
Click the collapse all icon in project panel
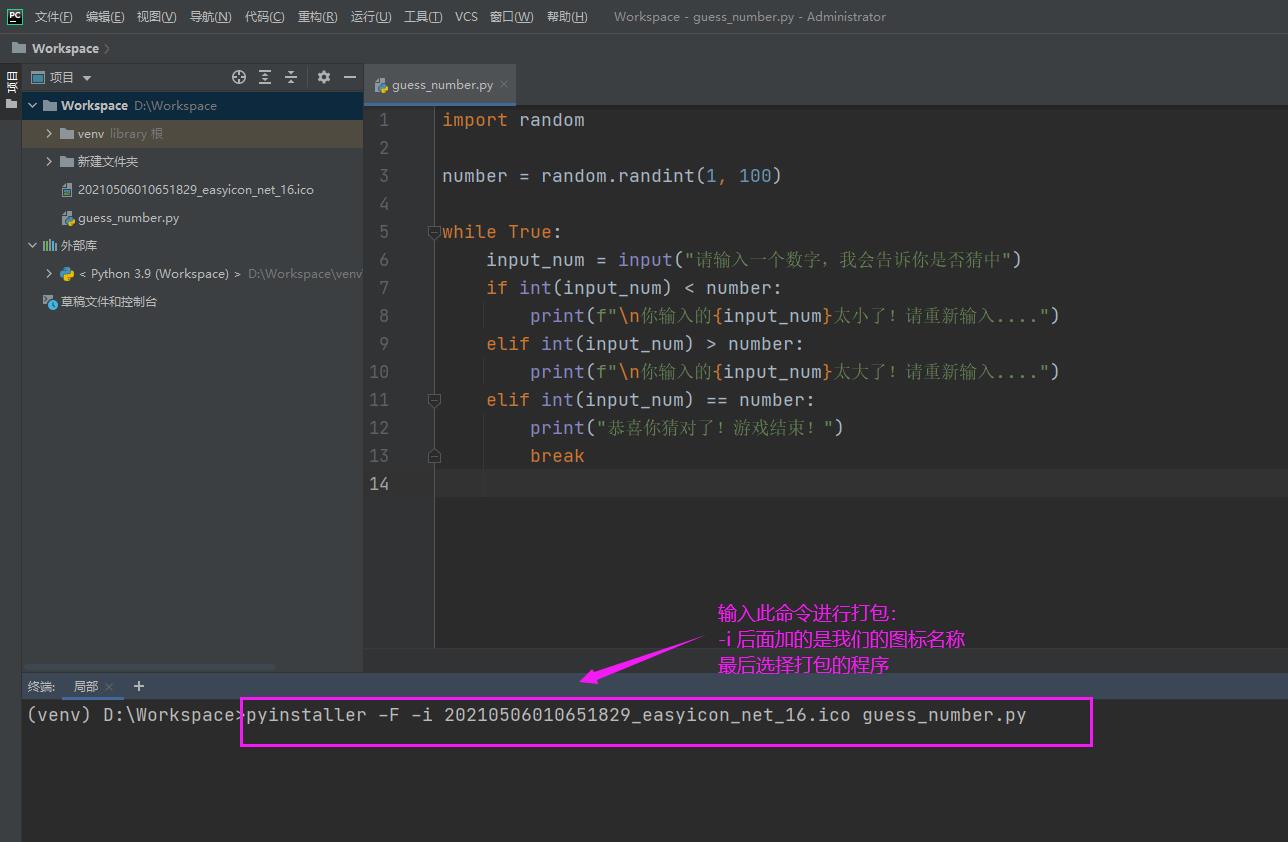coord(291,77)
